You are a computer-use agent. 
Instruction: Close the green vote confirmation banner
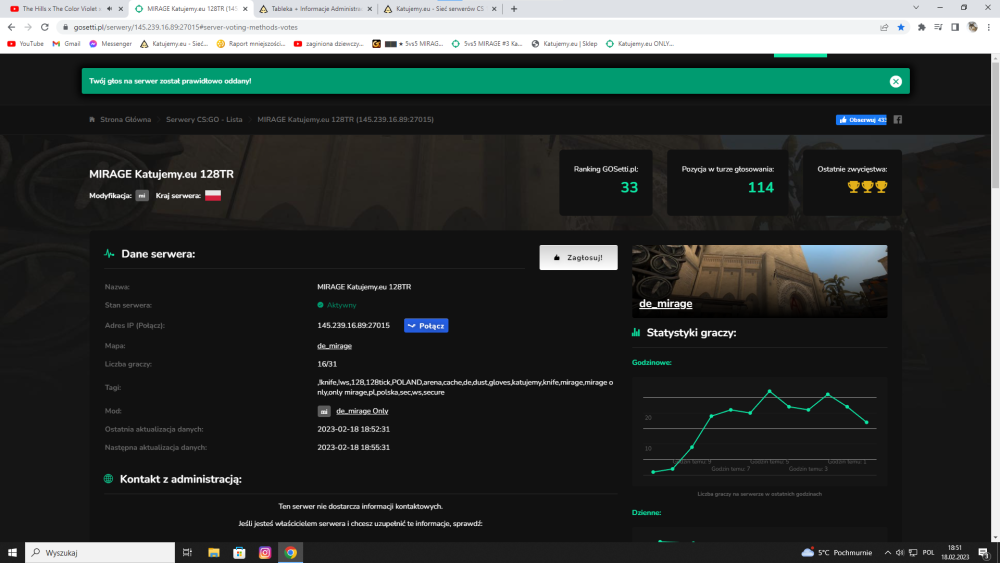895,81
